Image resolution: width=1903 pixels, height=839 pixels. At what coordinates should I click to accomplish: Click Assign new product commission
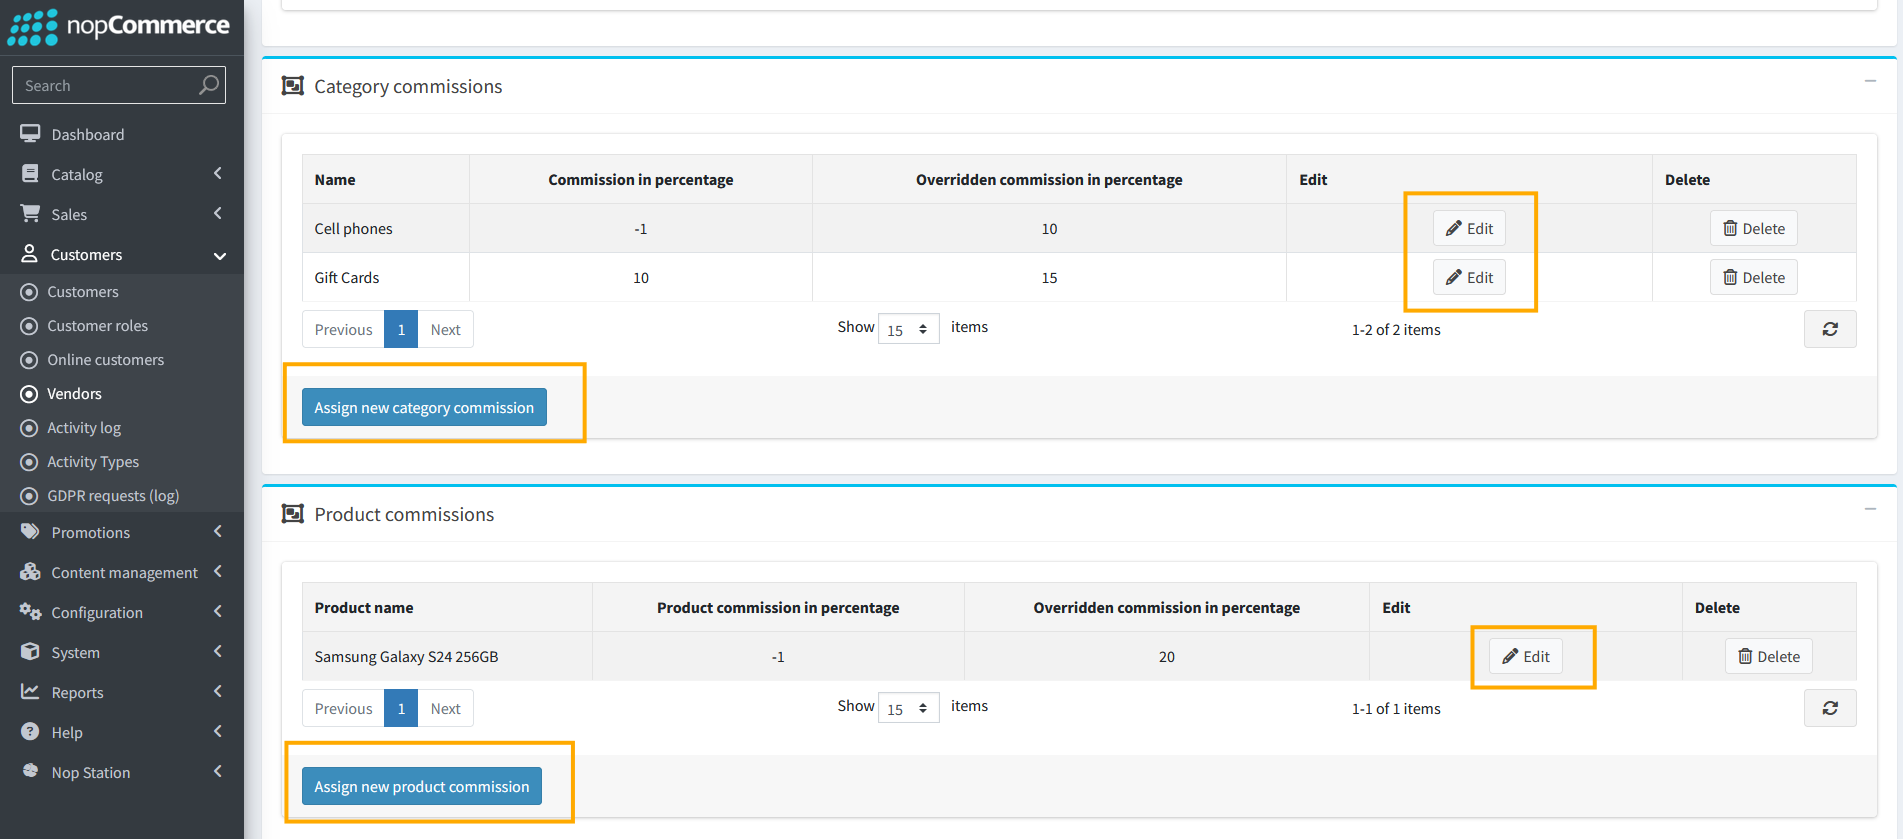(422, 786)
